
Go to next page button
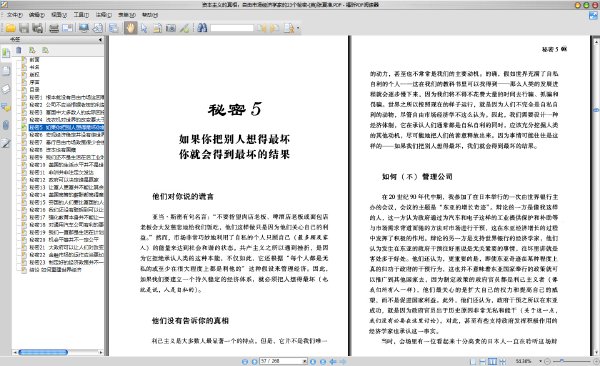[313, 361]
